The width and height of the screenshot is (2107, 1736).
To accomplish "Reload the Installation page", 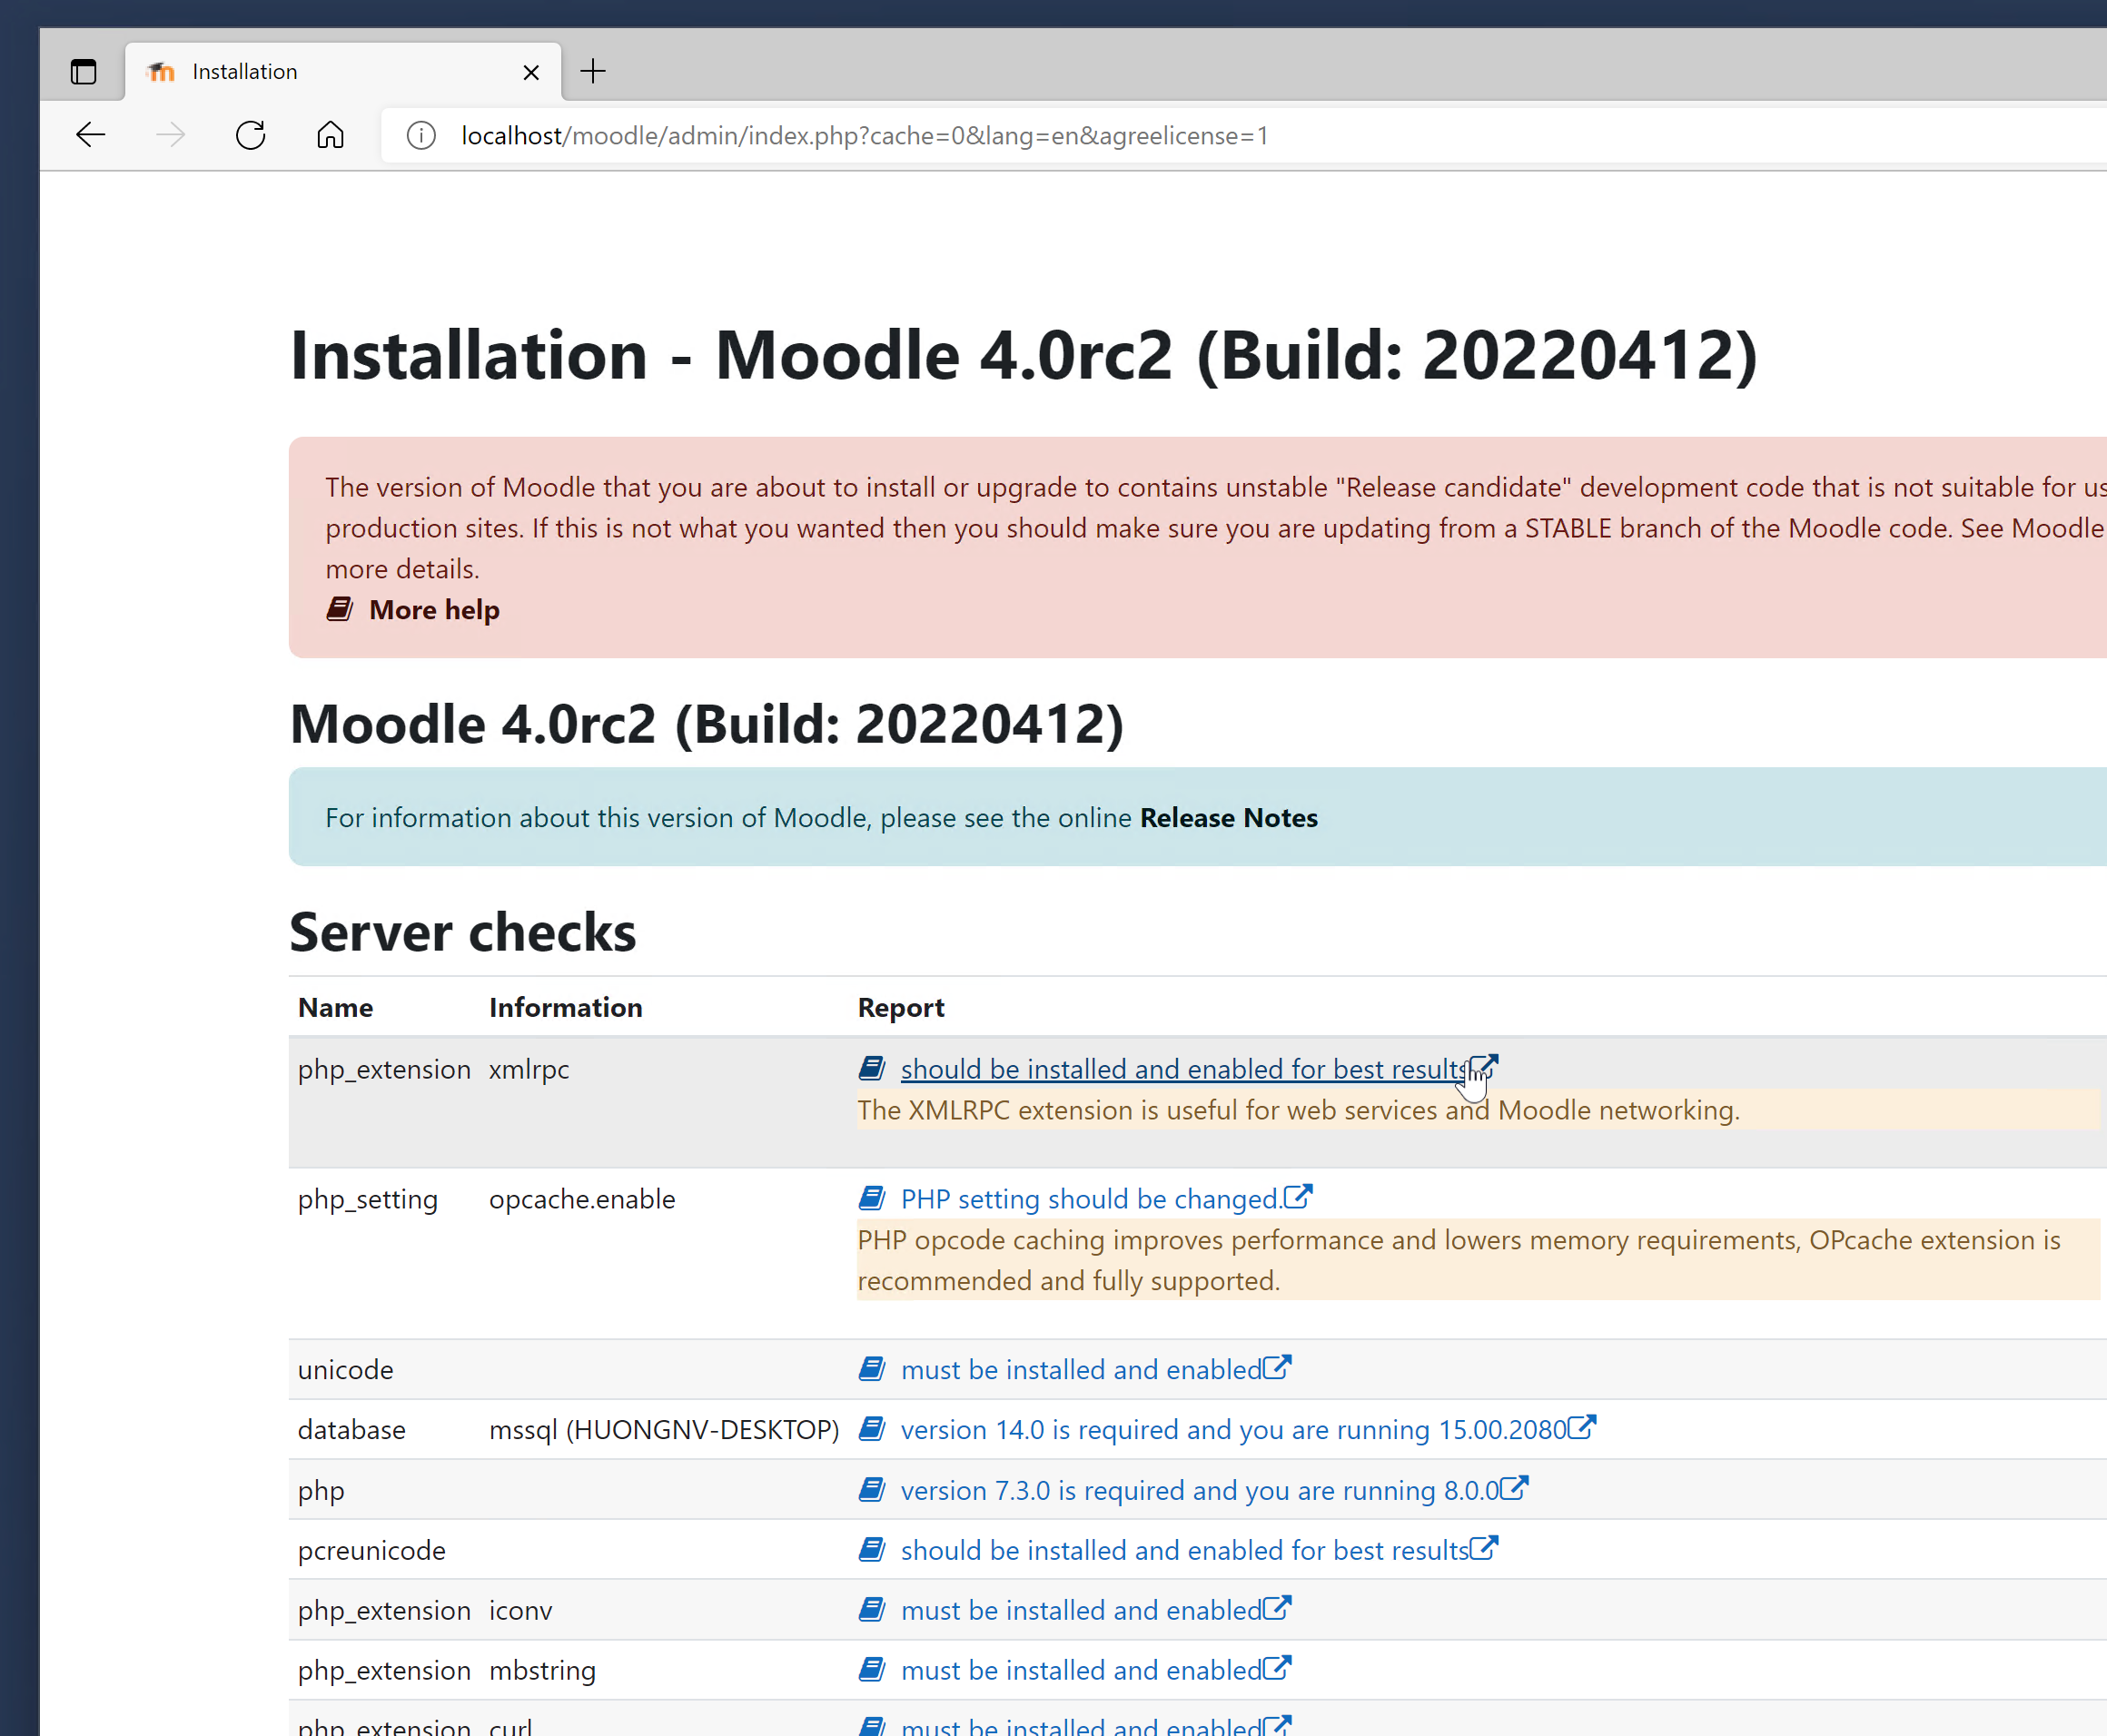I will coord(250,135).
